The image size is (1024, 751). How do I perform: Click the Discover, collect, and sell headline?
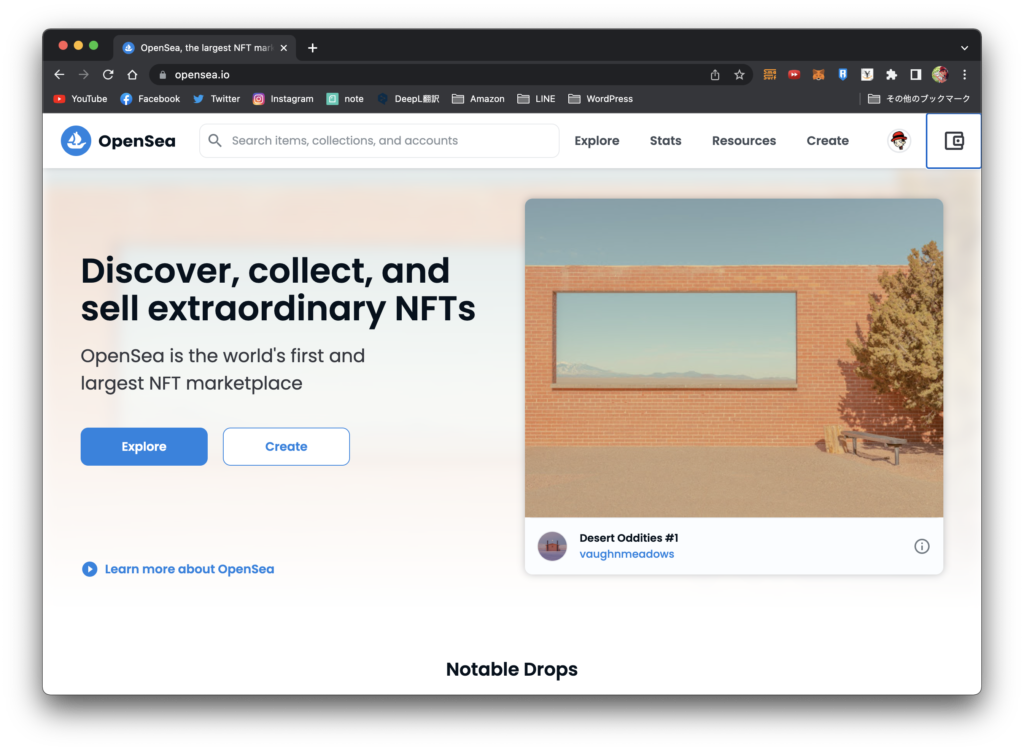coord(278,289)
